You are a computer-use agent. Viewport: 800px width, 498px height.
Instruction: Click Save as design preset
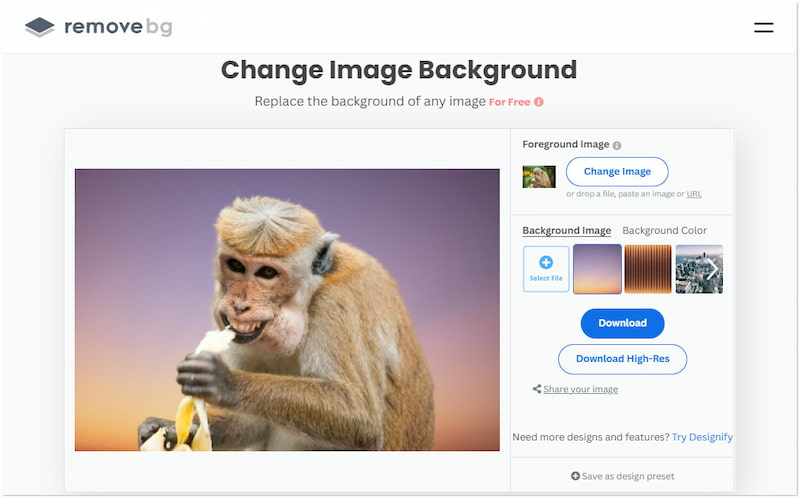[622, 476]
